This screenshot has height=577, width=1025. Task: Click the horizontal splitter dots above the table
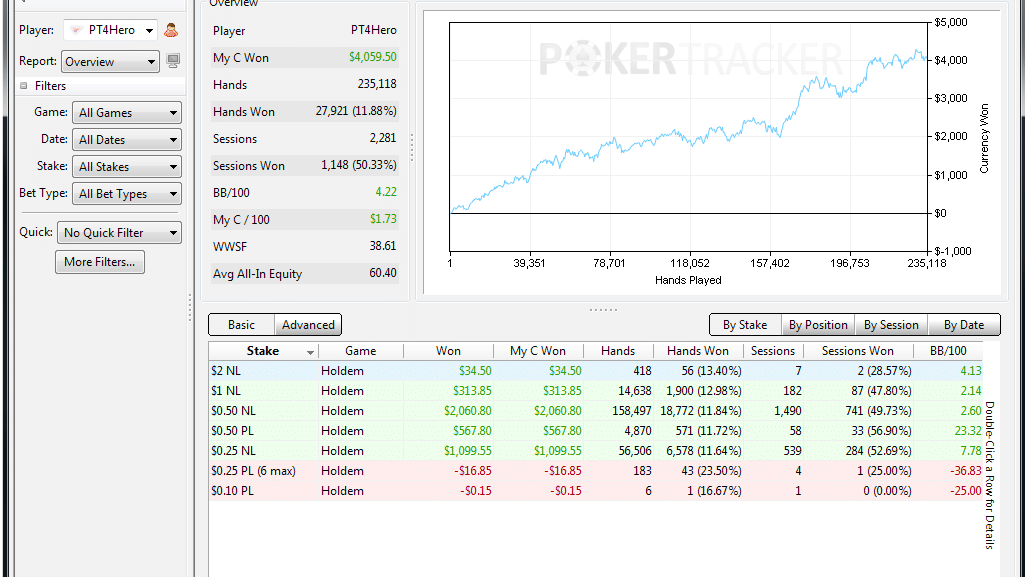(x=603, y=310)
